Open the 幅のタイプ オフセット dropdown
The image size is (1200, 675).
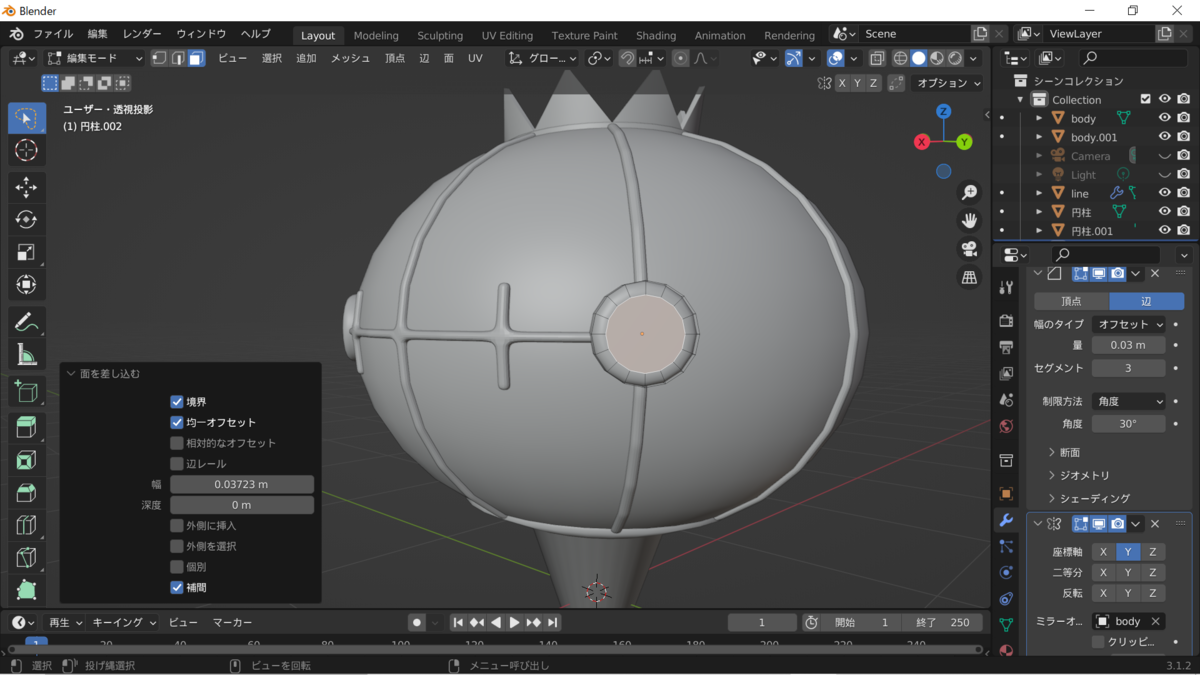coord(1129,324)
